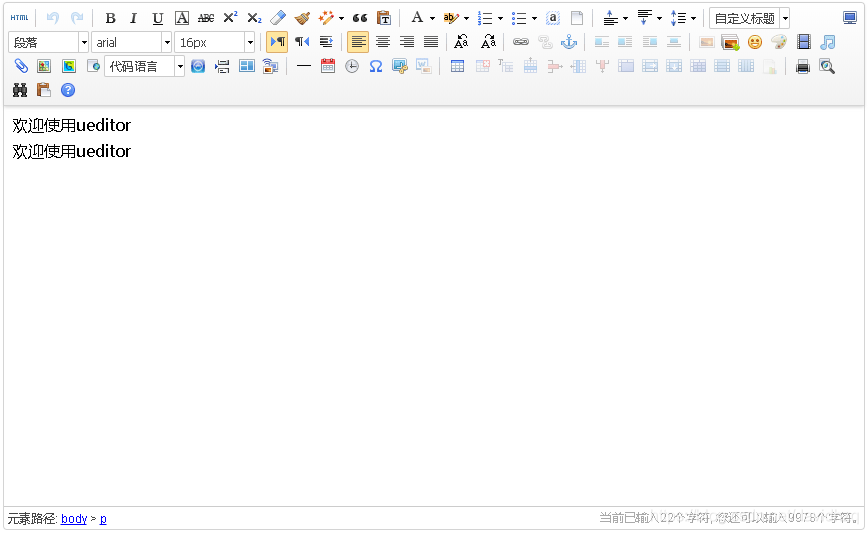Open the emoticon smiley picker

point(755,42)
